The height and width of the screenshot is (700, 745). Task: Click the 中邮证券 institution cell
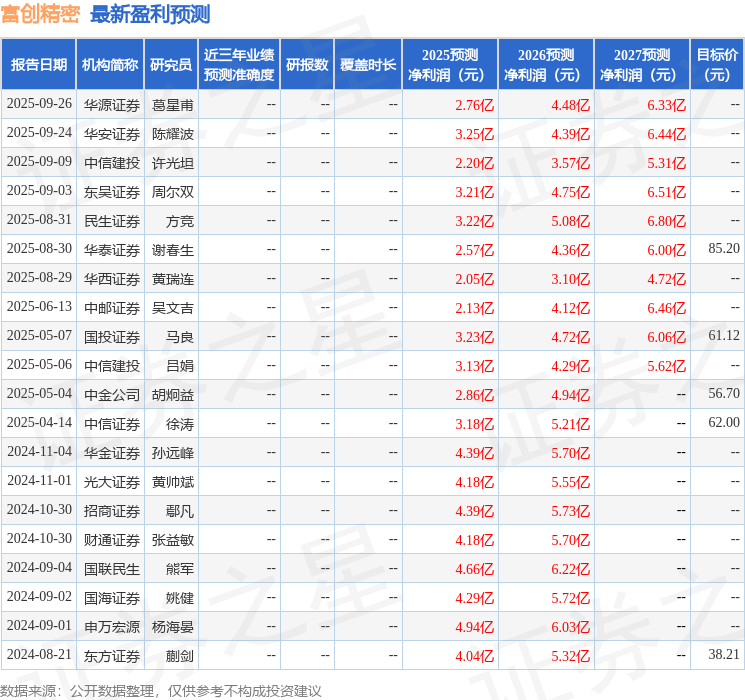(x=112, y=307)
